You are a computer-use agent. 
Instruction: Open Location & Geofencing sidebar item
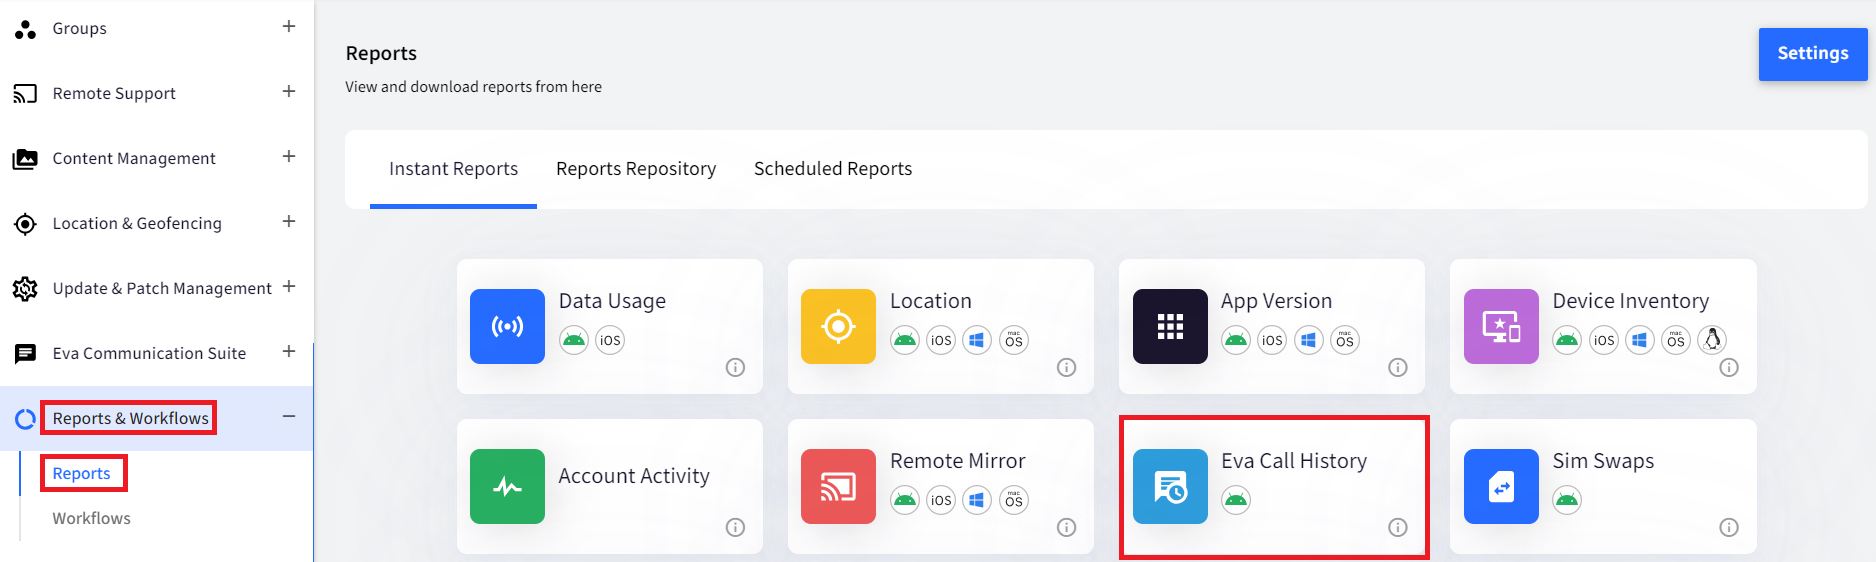(x=137, y=223)
